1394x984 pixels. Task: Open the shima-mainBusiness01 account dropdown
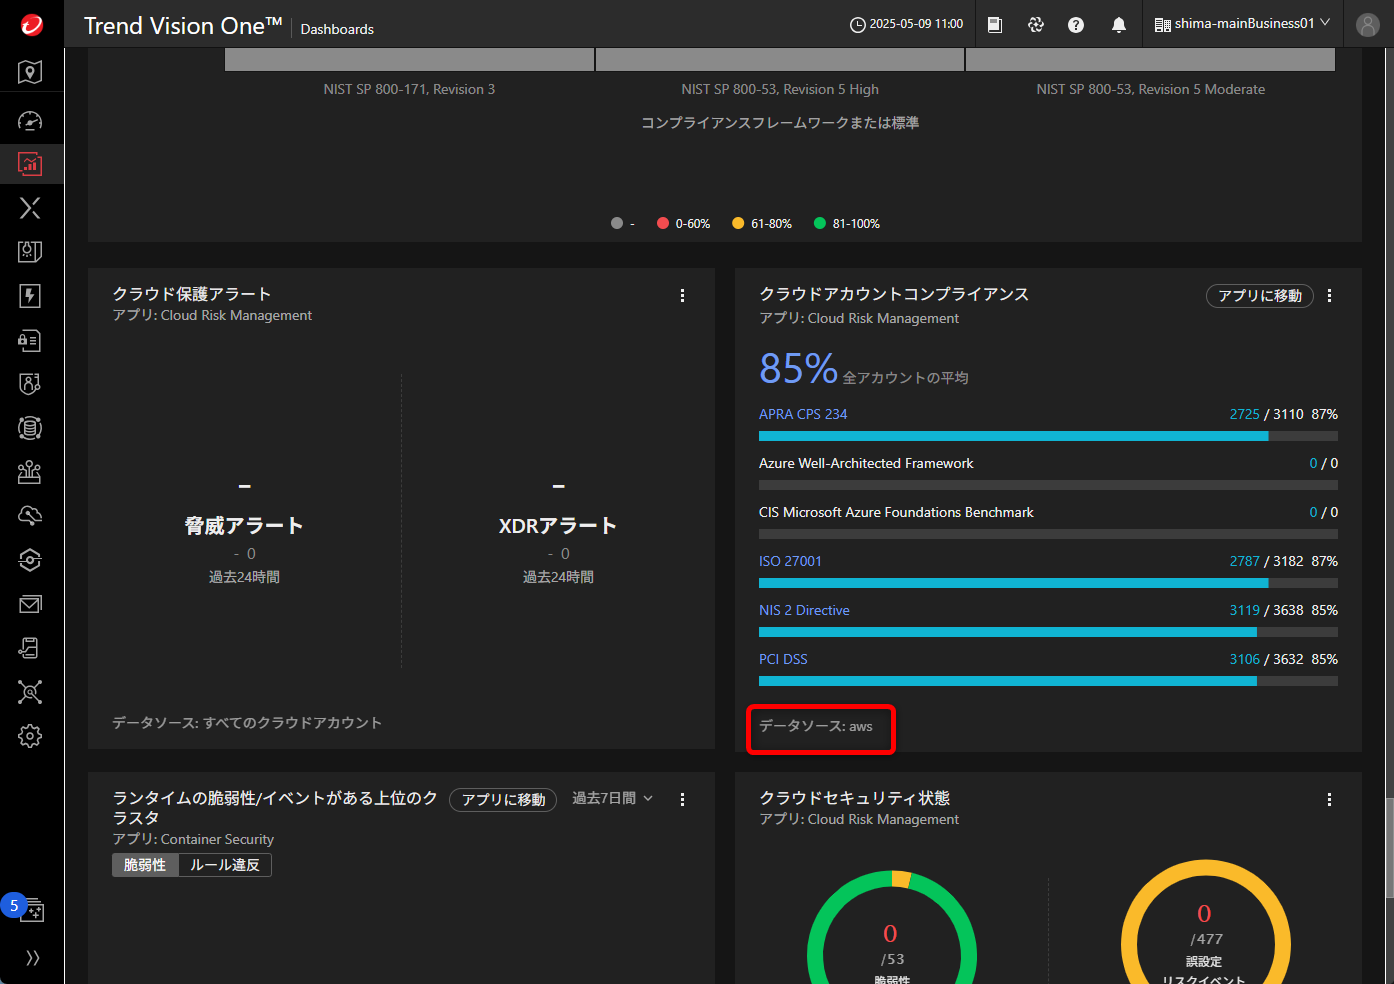click(x=1242, y=24)
